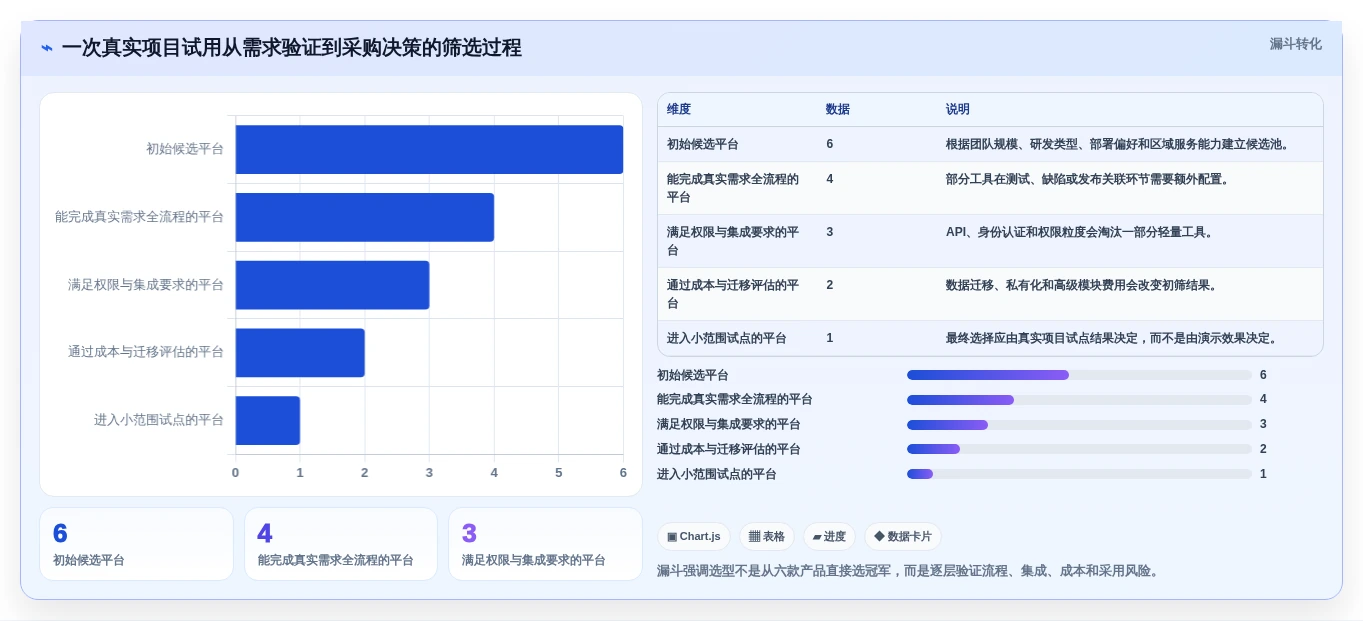This screenshot has height=621, width=1363.
Task: Click progress bar for 初始候选平台
Action: coord(1079,375)
